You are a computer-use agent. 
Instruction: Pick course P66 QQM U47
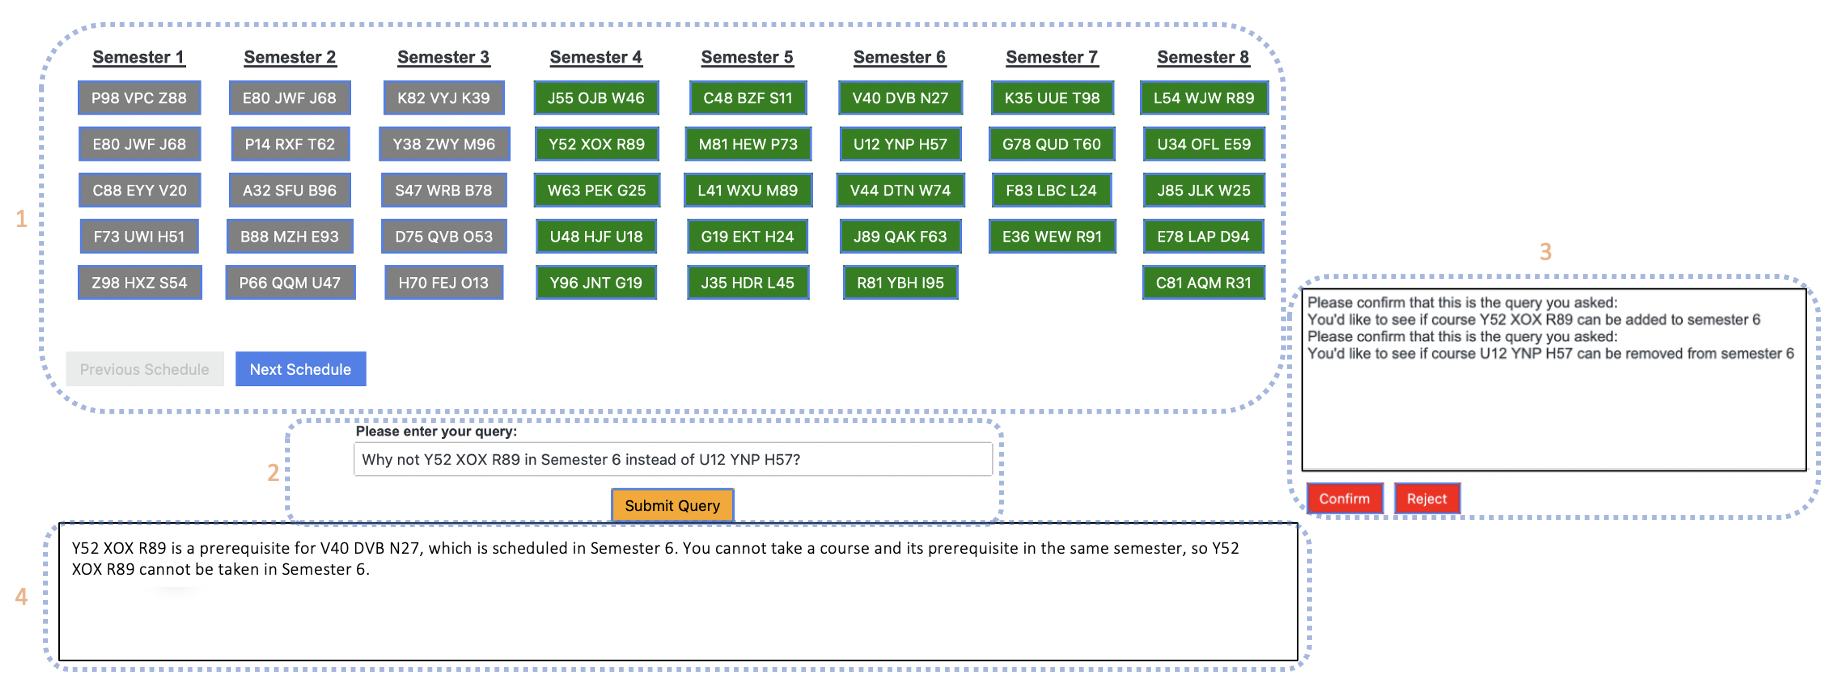point(290,282)
